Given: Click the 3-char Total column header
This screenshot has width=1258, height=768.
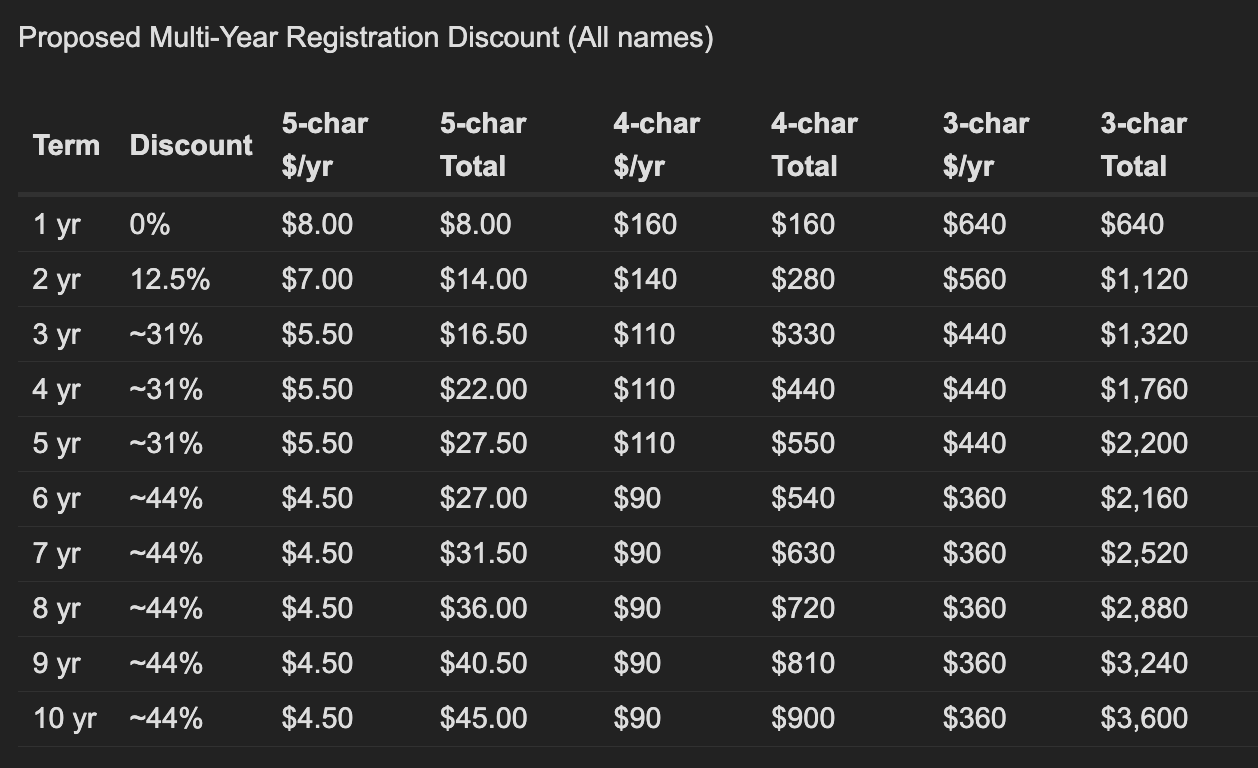Looking at the screenshot, I should pyautogui.click(x=1143, y=145).
